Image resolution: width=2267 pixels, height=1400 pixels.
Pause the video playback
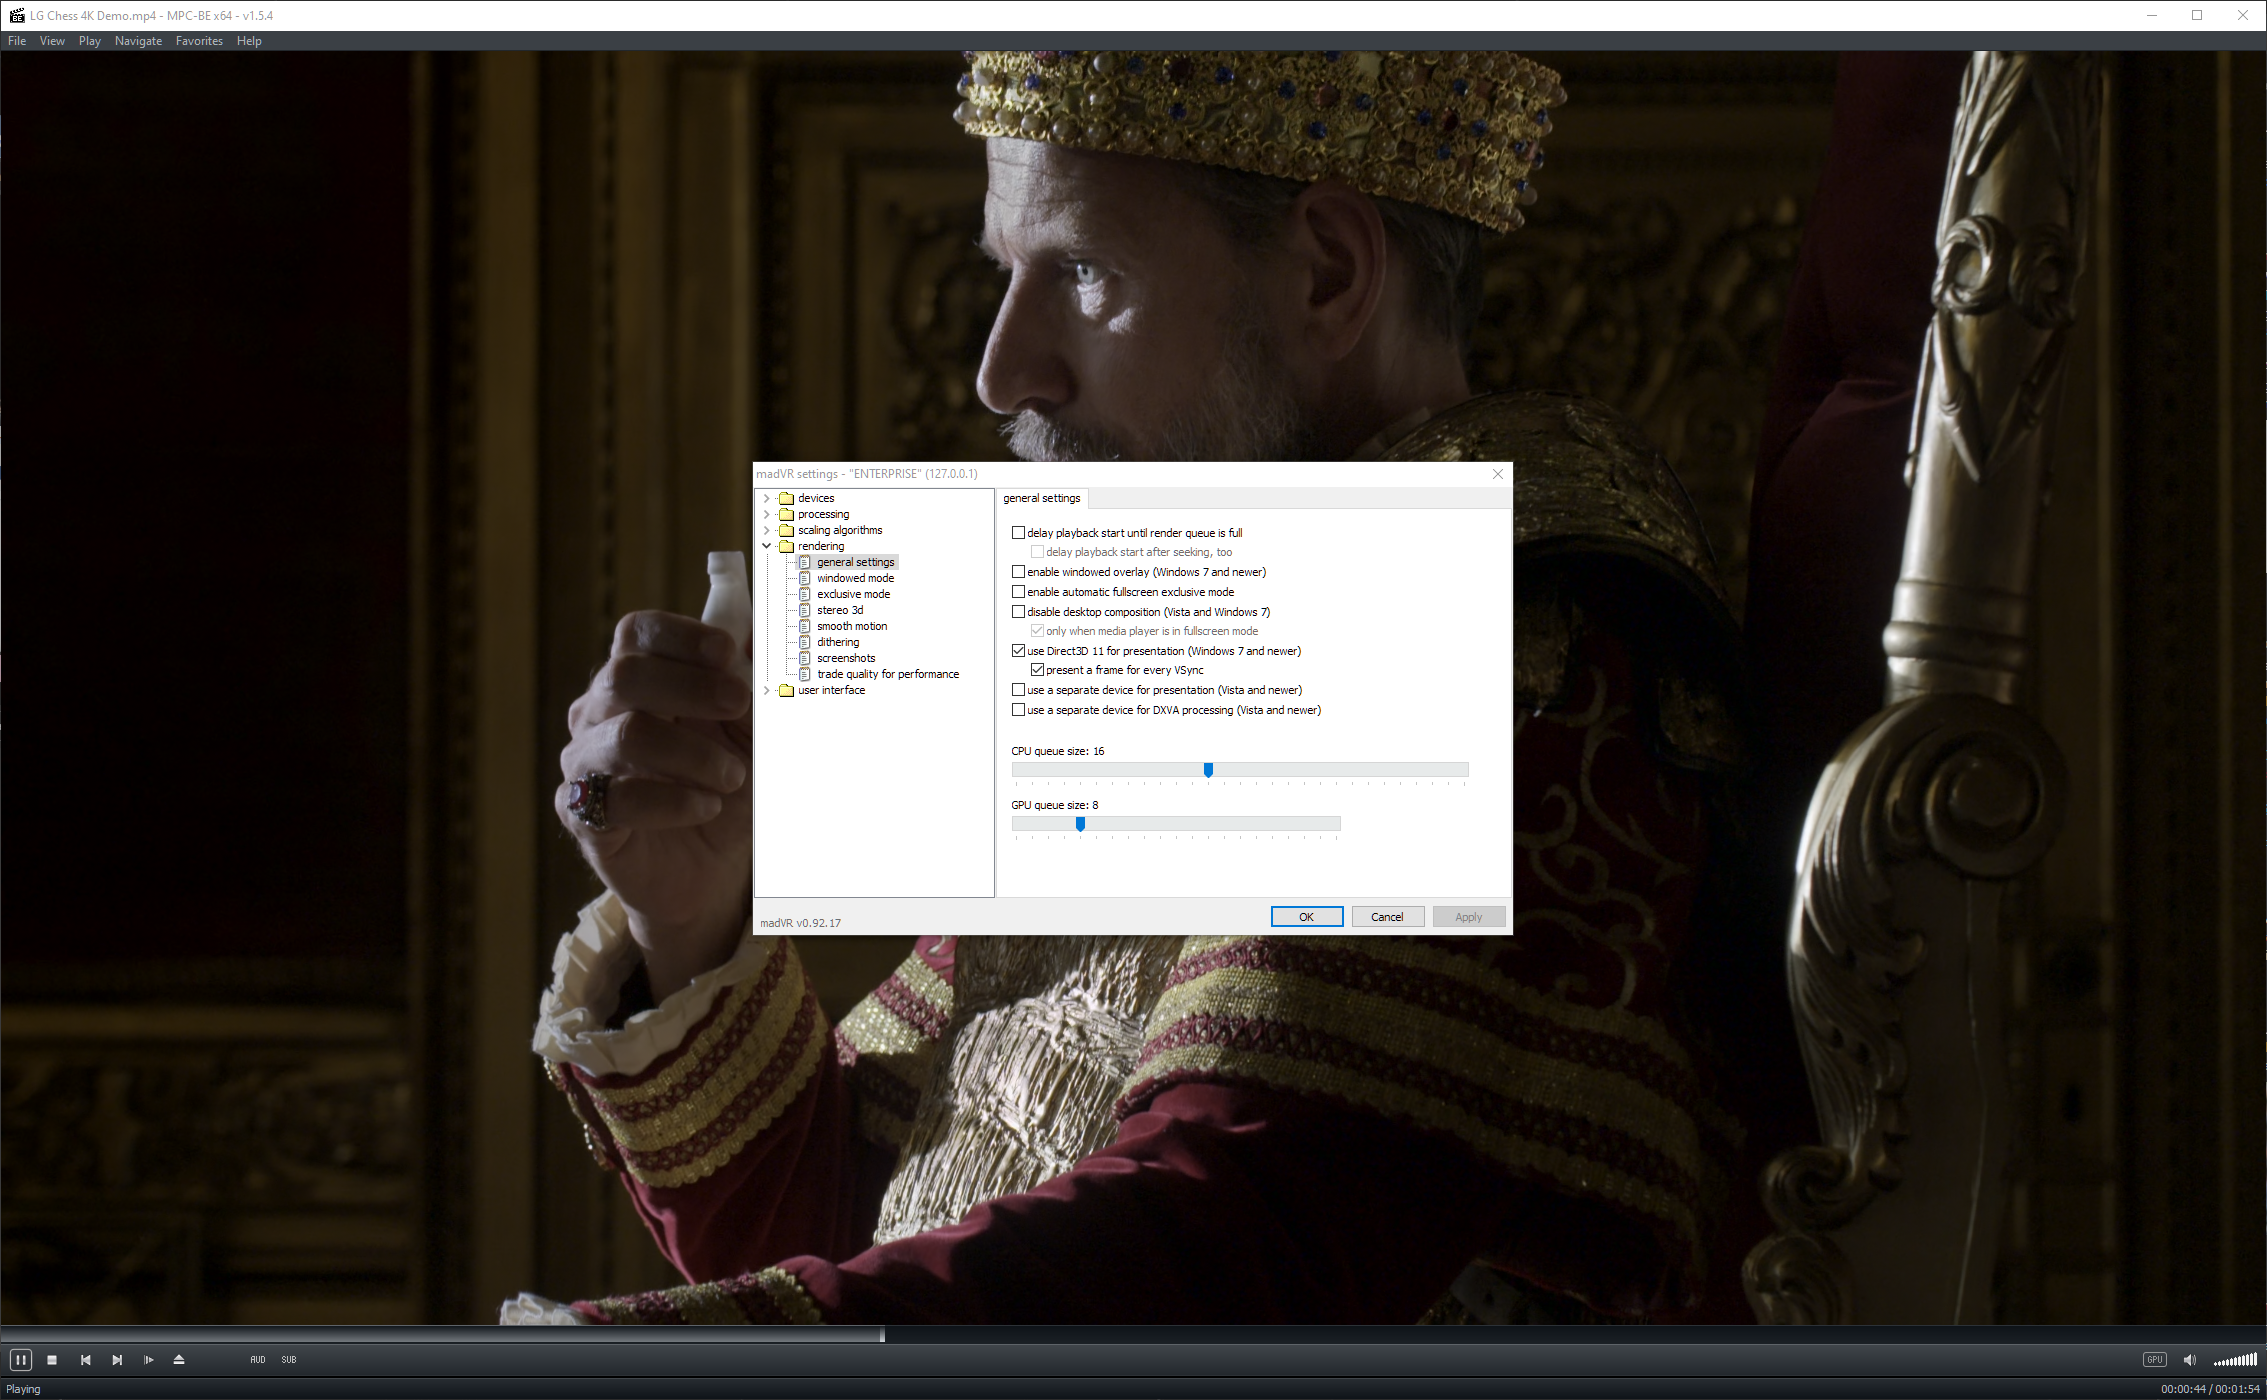pos(20,1360)
